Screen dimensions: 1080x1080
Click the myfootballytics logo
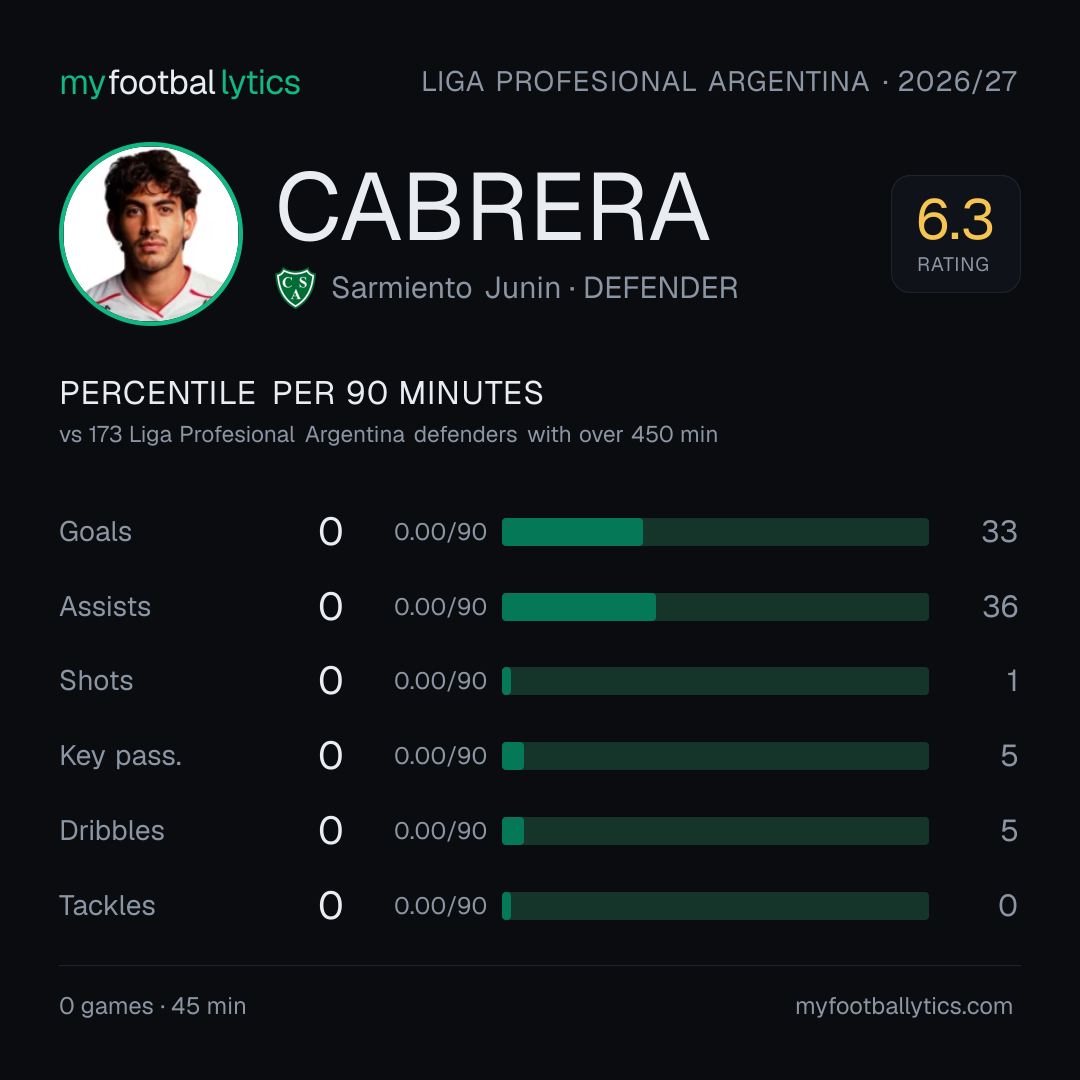point(180,83)
